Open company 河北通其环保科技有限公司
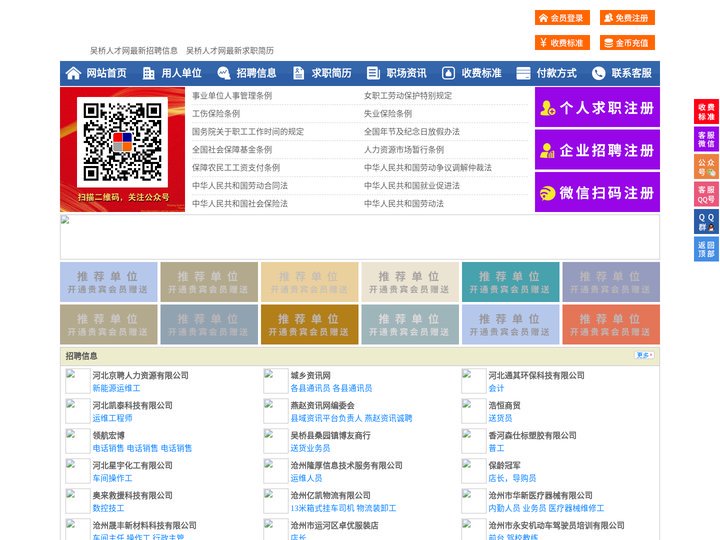The height and width of the screenshot is (540, 720). pyautogui.click(x=536, y=375)
